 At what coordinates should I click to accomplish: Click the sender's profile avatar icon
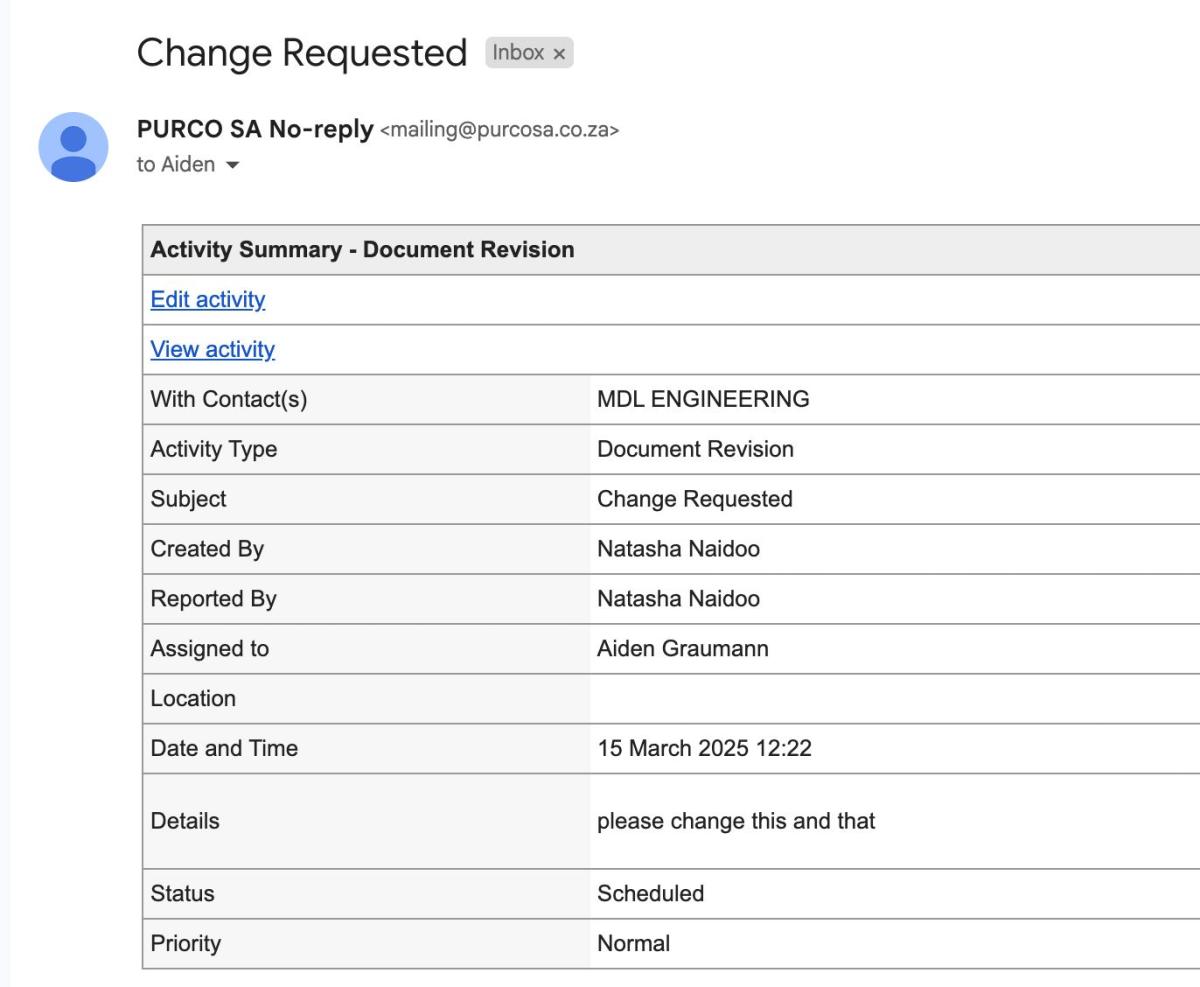[x=73, y=147]
